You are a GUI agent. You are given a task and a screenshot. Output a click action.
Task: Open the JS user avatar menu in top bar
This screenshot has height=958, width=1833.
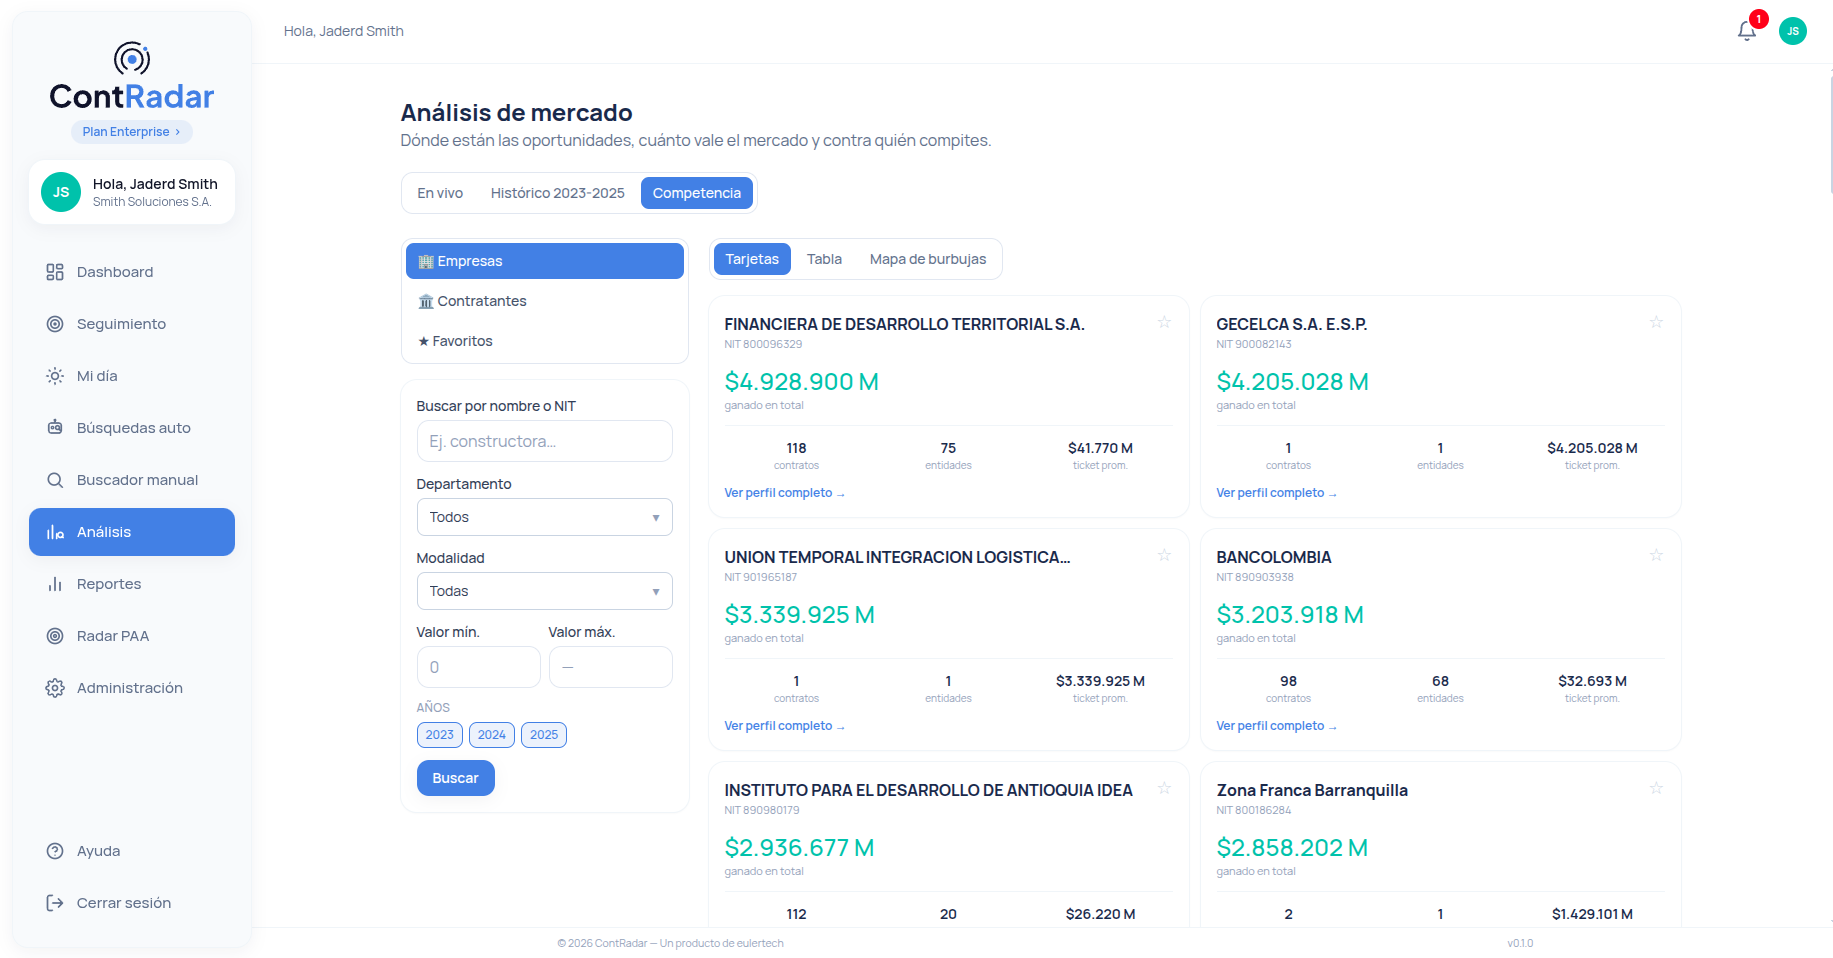coord(1793,31)
